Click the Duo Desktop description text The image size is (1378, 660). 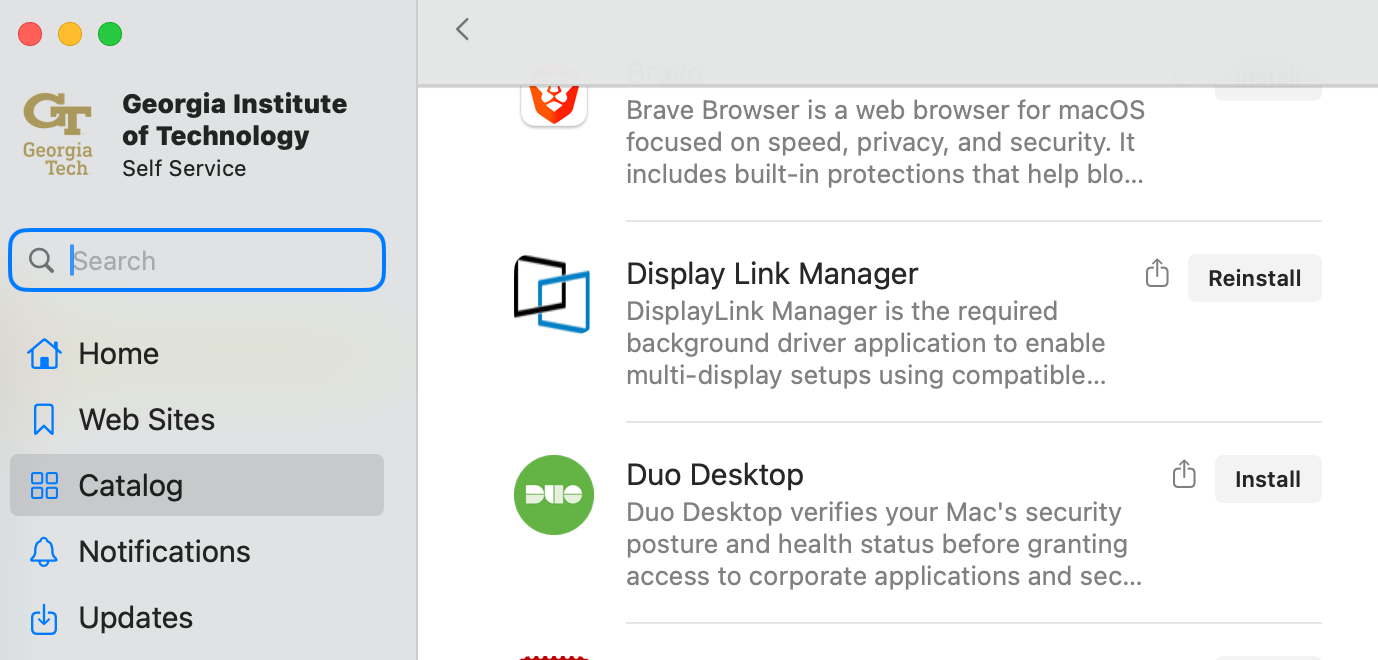click(884, 544)
